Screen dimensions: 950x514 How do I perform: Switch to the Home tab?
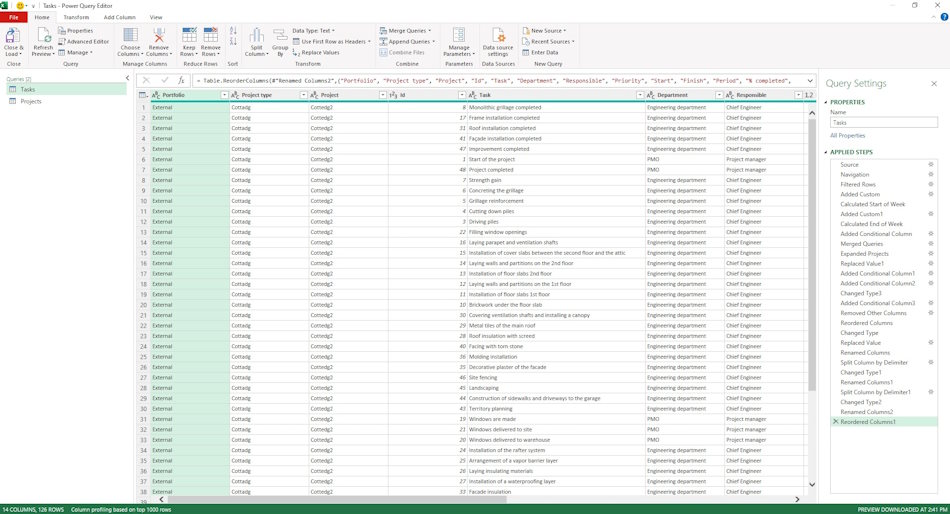point(42,17)
